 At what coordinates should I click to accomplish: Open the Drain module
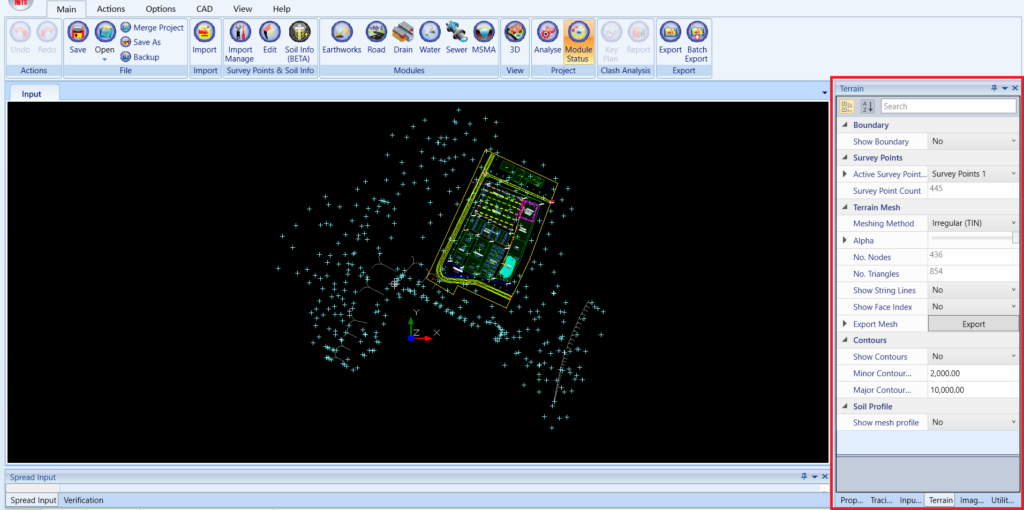point(403,31)
